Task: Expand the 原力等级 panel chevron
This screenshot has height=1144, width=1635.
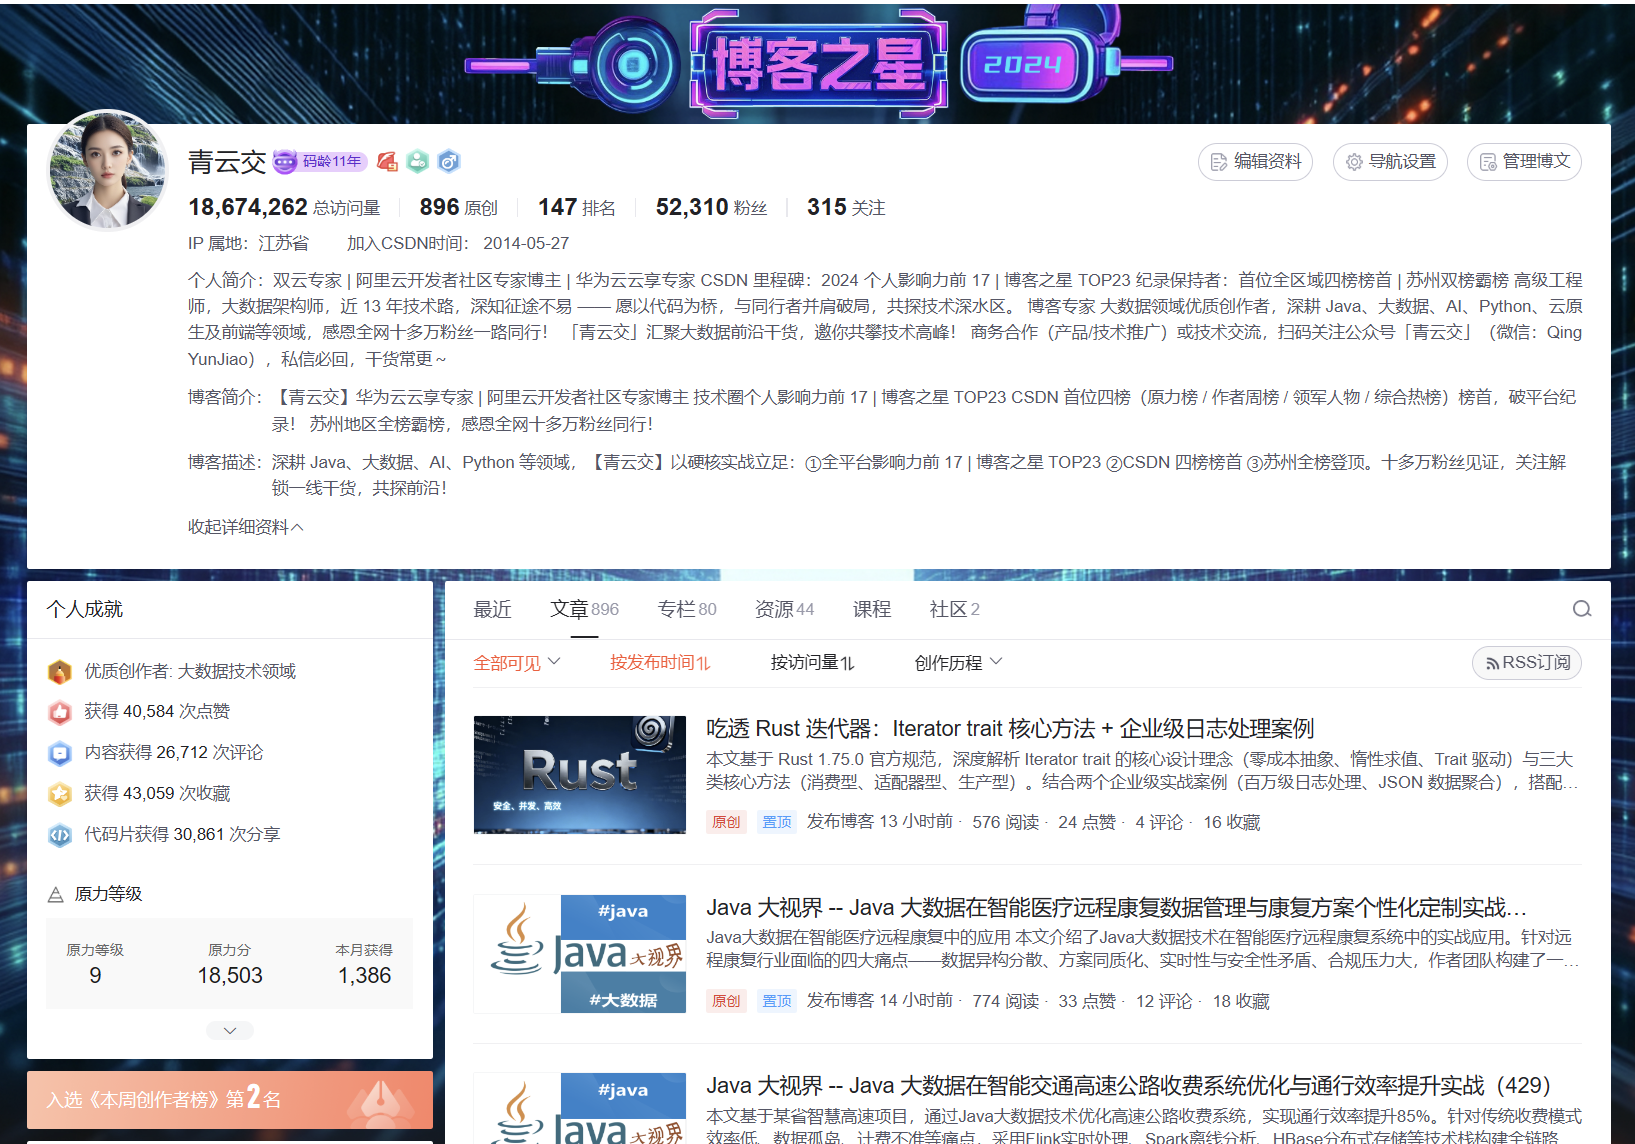Action: (230, 1030)
